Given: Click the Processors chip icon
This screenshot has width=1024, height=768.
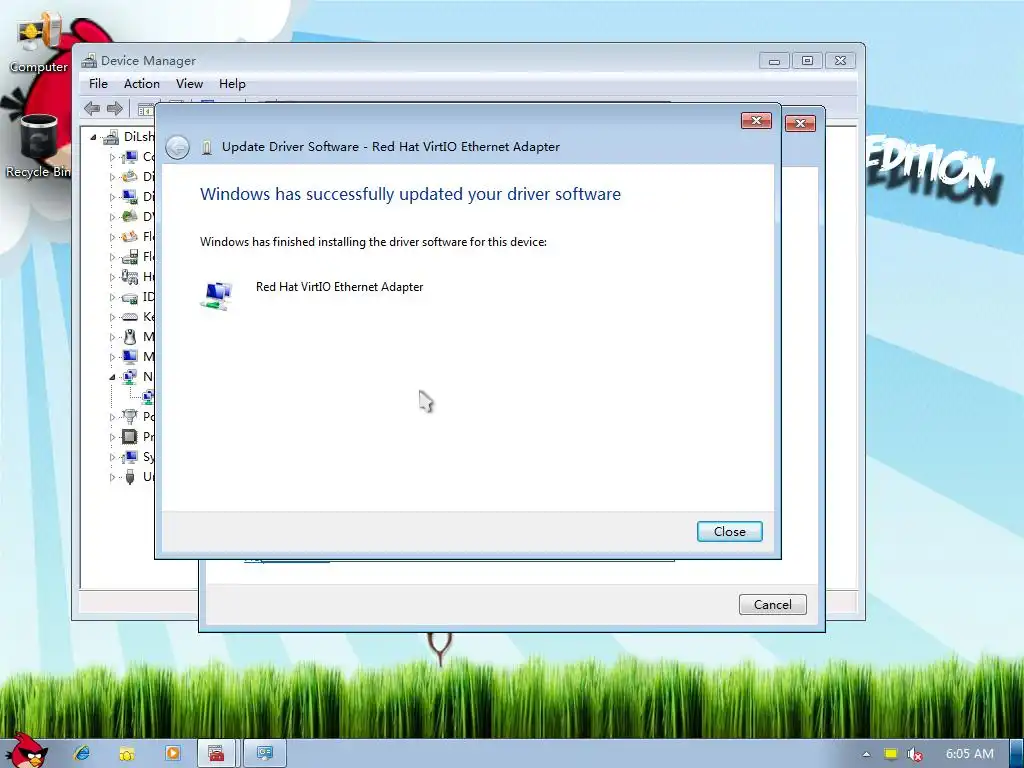Looking at the screenshot, I should (130, 436).
